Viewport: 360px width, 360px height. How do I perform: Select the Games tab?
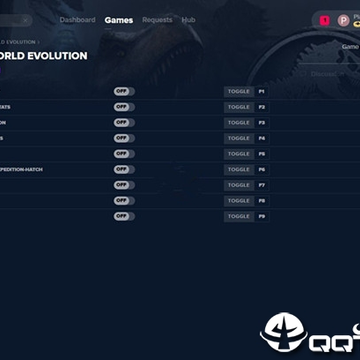[119, 20]
